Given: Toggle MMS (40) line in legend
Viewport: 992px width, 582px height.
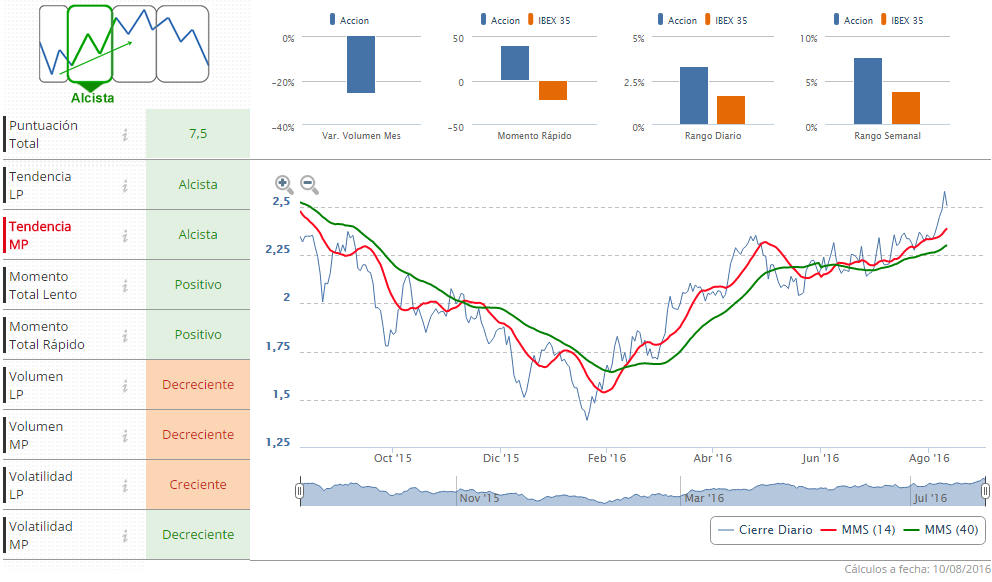Looking at the screenshot, I should coord(940,529).
